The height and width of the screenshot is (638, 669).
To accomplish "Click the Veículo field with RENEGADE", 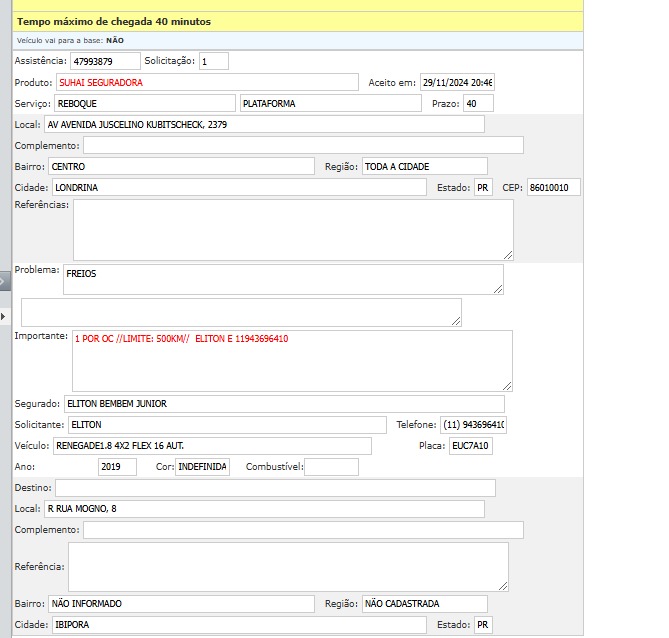I will click(x=211, y=446).
